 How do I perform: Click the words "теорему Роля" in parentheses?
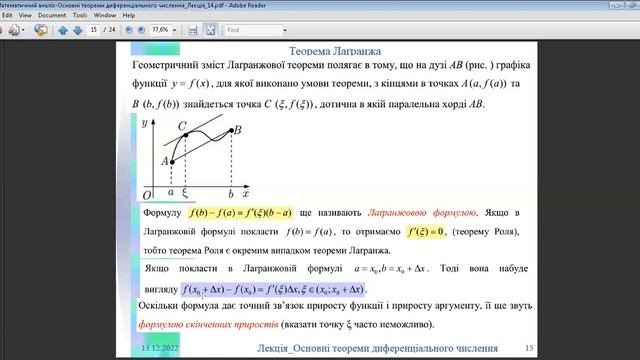pyautogui.click(x=484, y=232)
